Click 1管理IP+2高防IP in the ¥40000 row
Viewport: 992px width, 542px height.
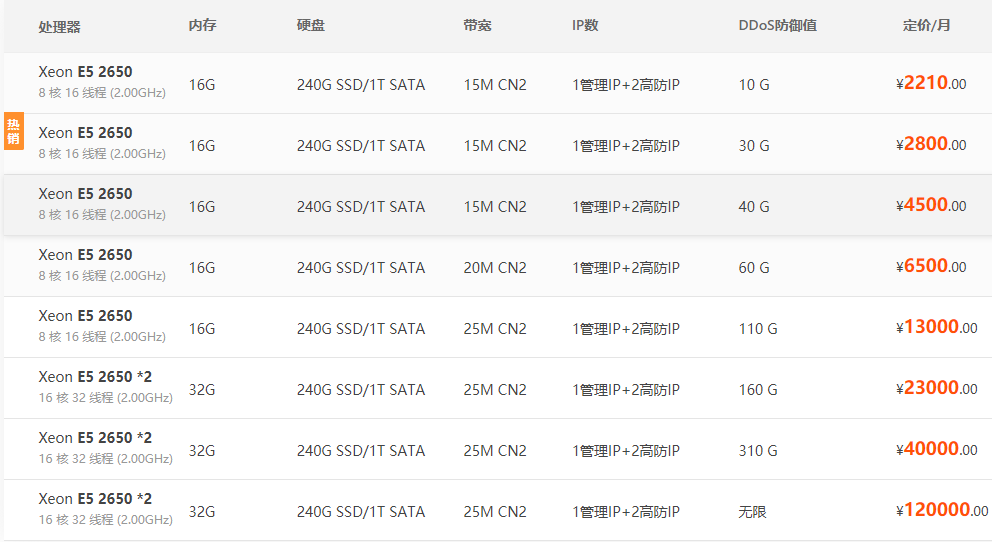tap(626, 451)
